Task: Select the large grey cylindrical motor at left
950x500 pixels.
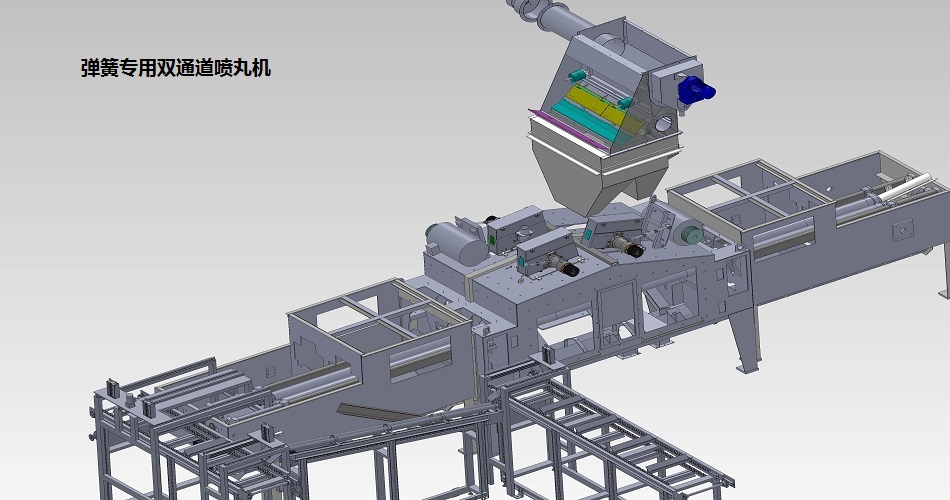Action: (457, 242)
